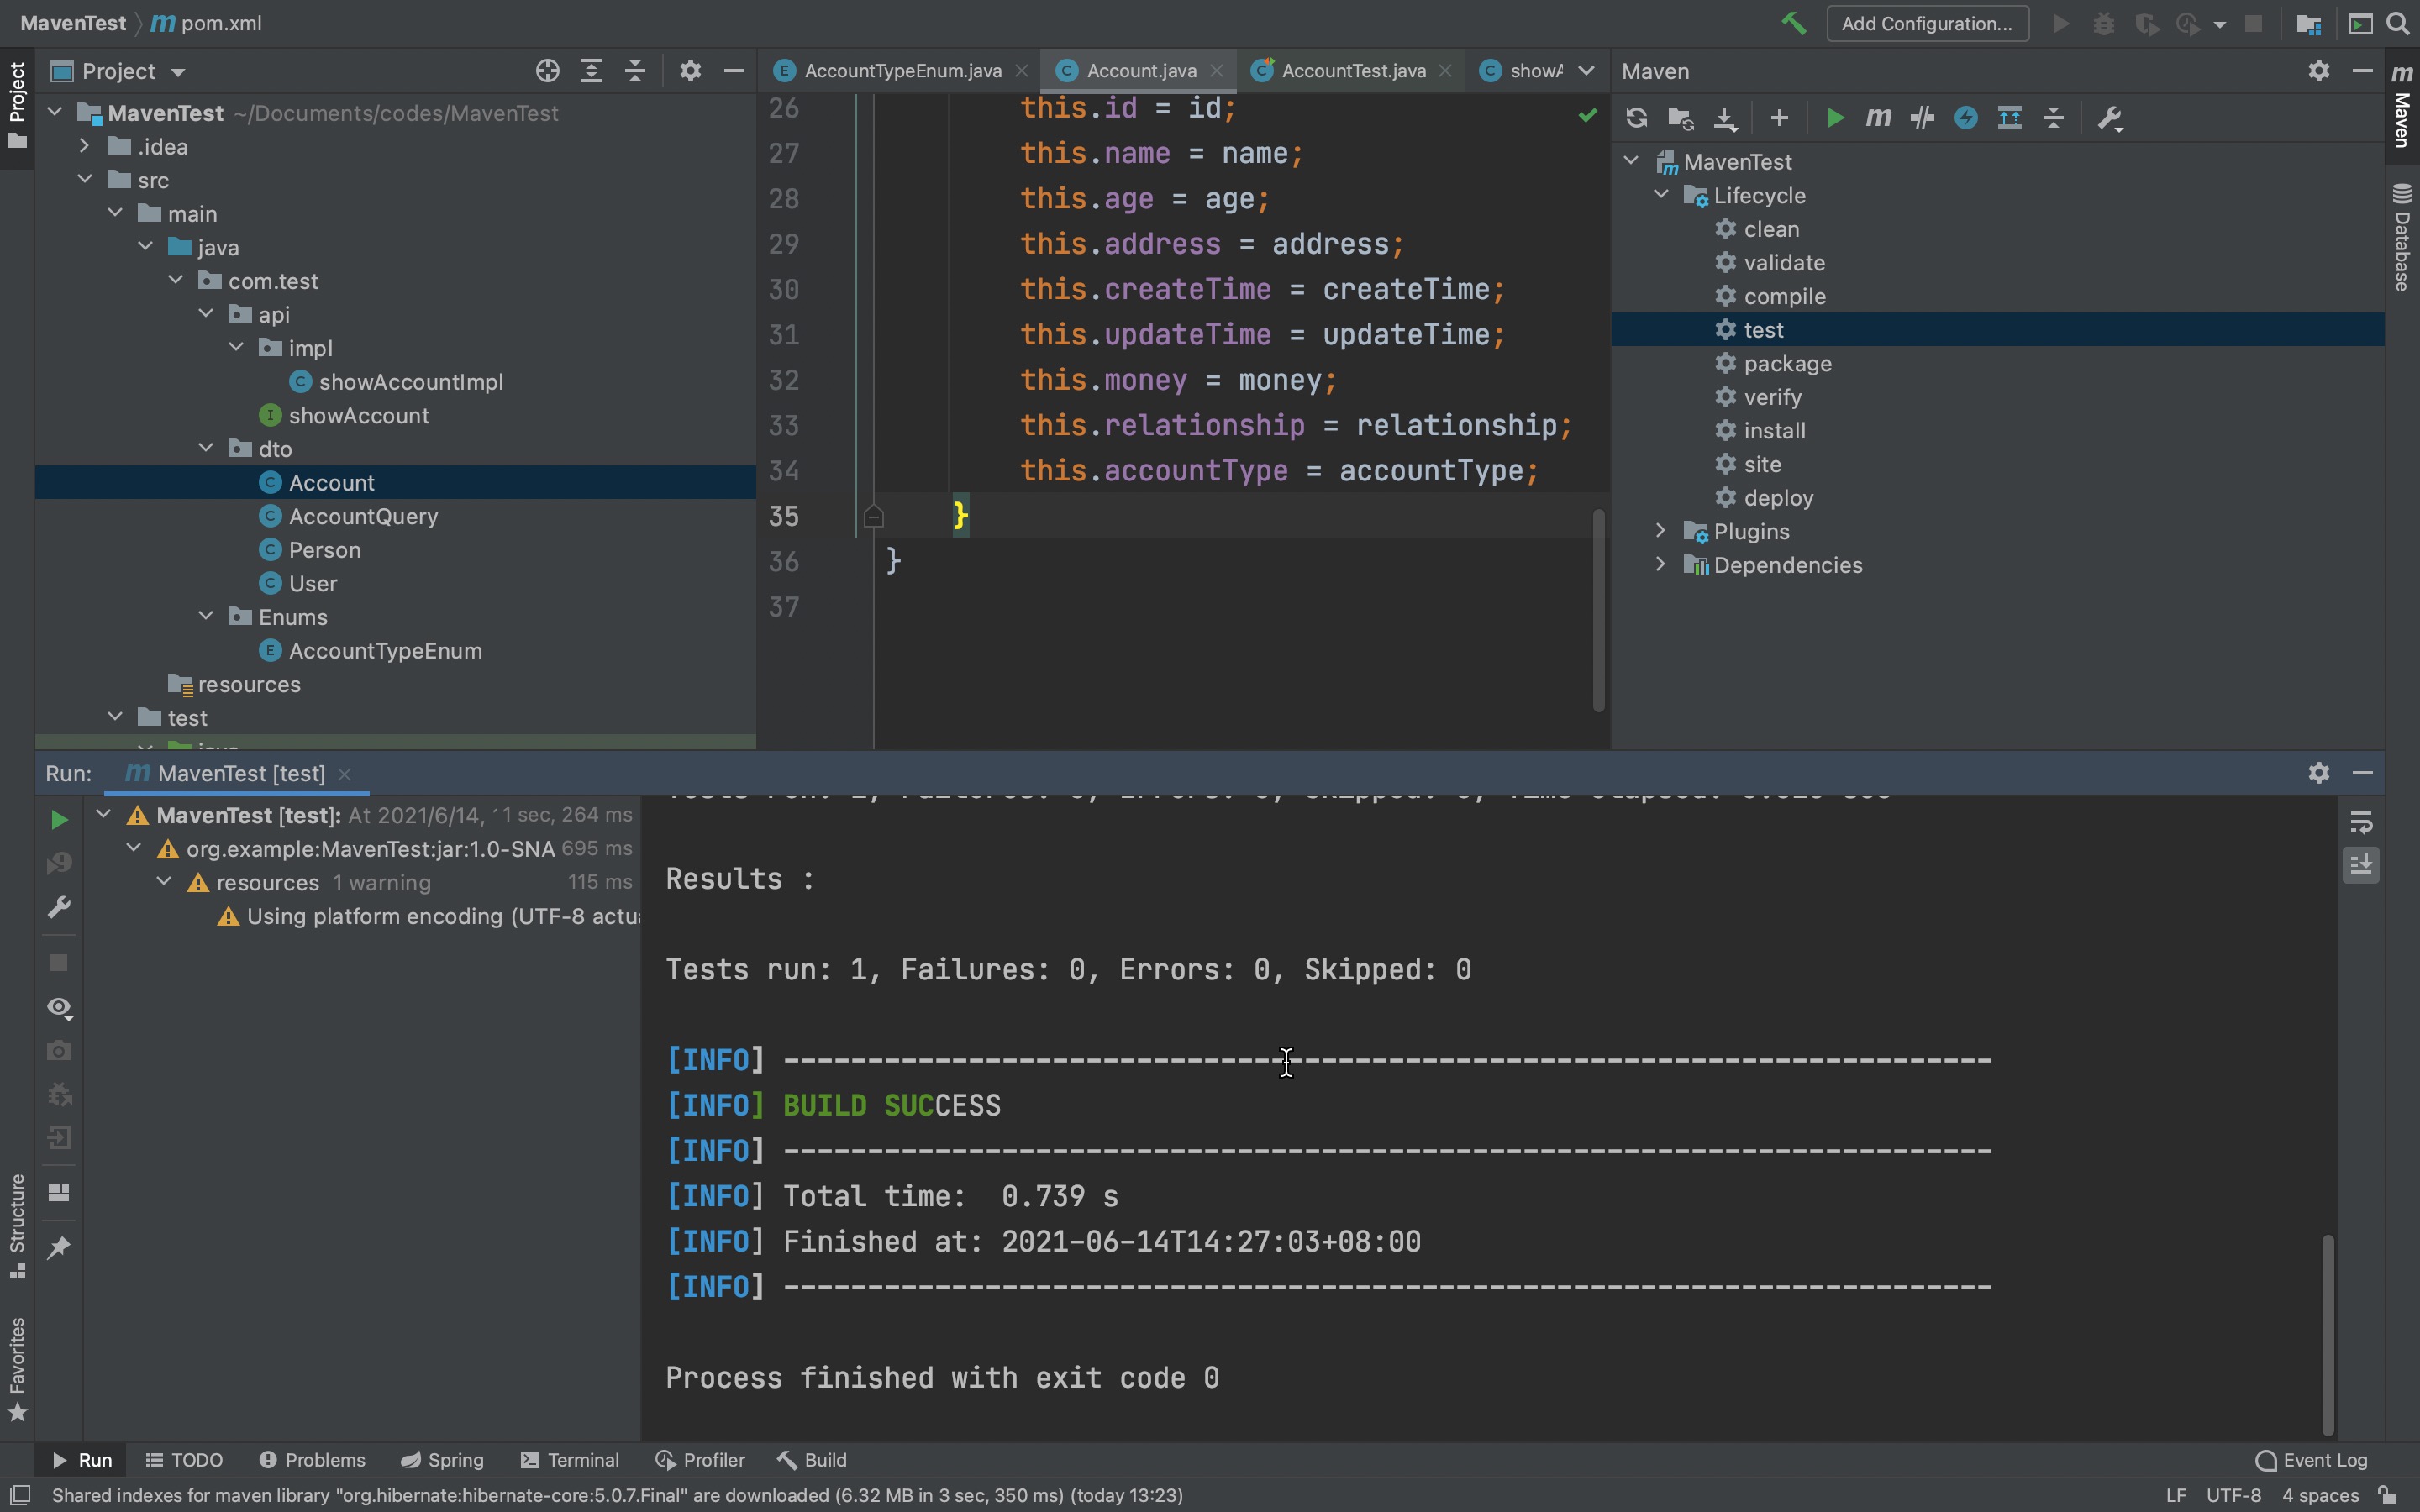
Task: Switch to the AccountTest.java tab
Action: pos(1352,71)
